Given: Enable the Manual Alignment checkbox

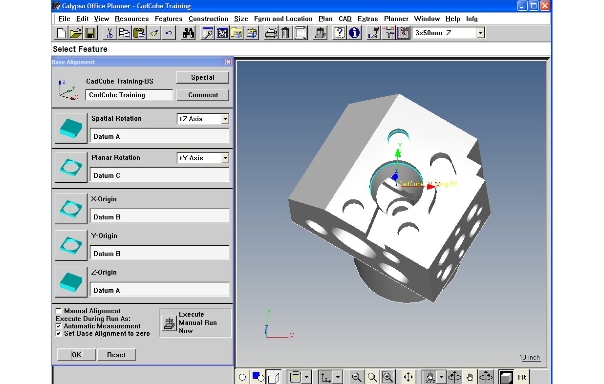Looking at the screenshot, I should click(59, 310).
